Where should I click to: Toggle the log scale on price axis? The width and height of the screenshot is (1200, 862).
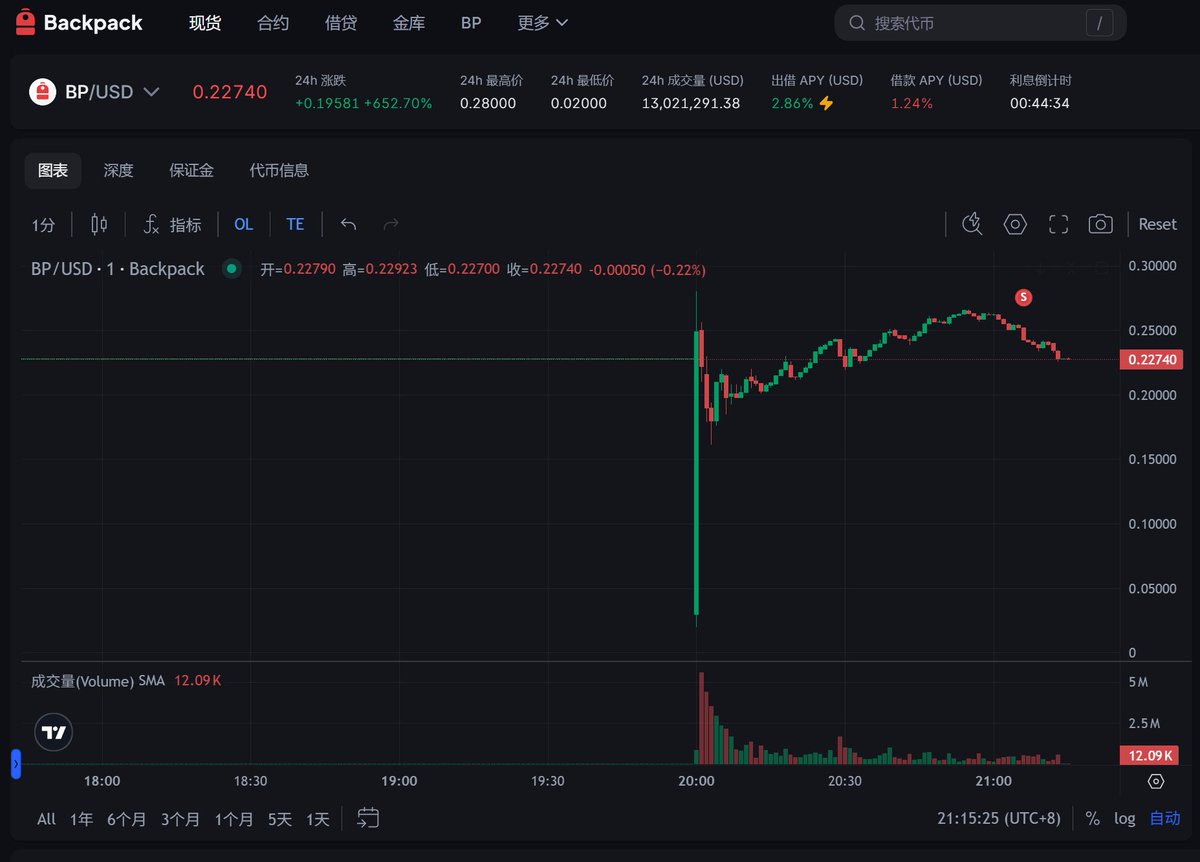pos(1124,818)
